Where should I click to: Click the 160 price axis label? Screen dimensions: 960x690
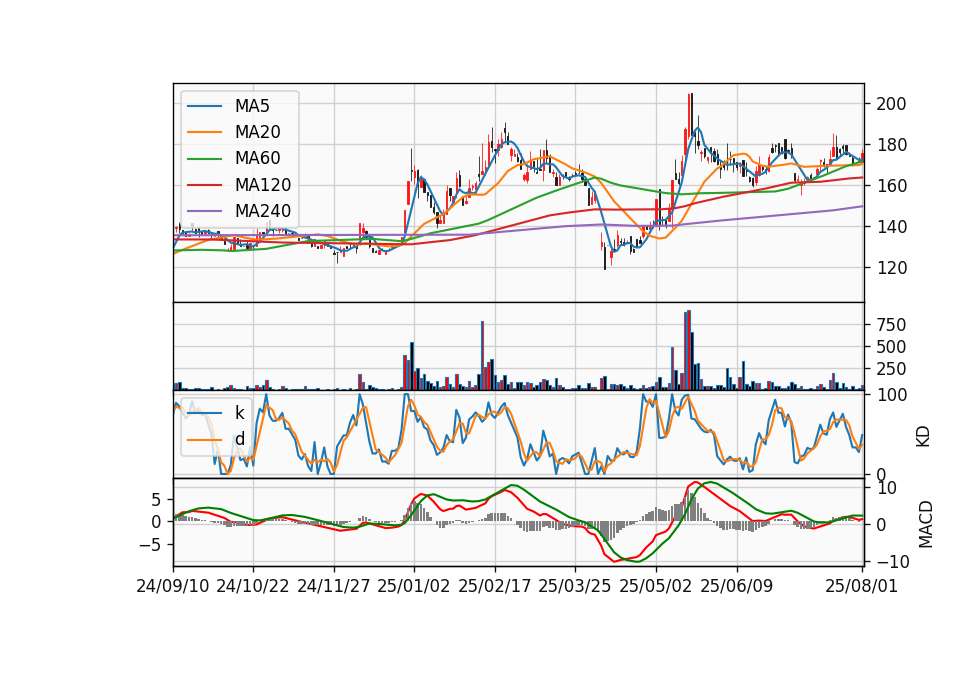coord(891,186)
